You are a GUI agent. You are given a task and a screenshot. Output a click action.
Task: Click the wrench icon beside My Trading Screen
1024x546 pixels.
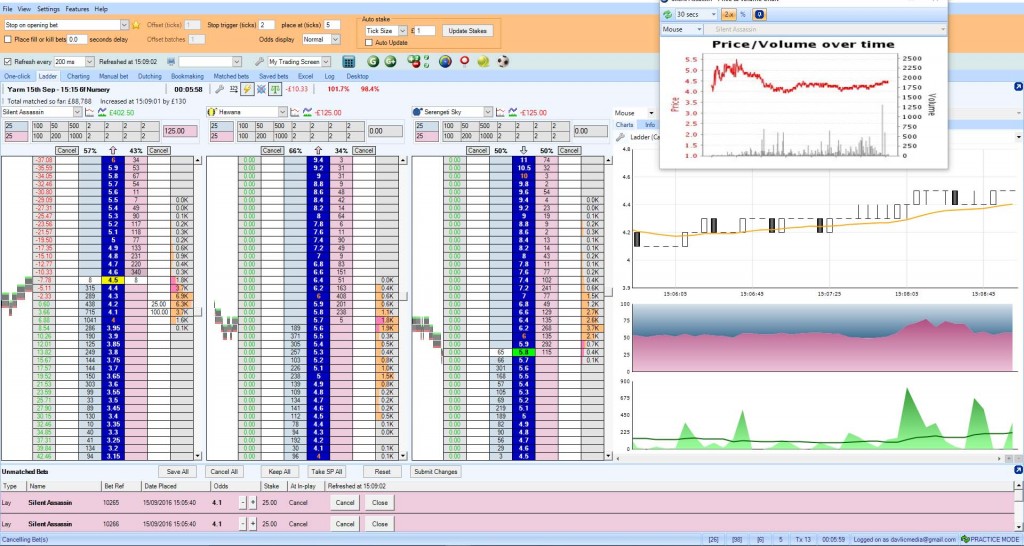259,61
